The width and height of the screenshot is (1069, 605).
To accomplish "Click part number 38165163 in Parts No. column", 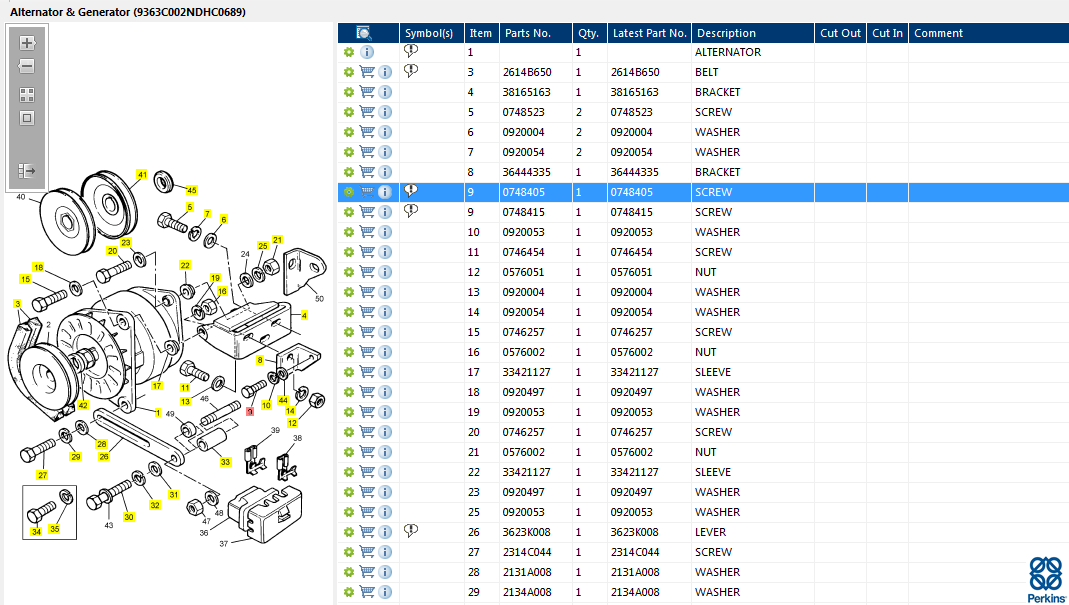I will point(526,92).
